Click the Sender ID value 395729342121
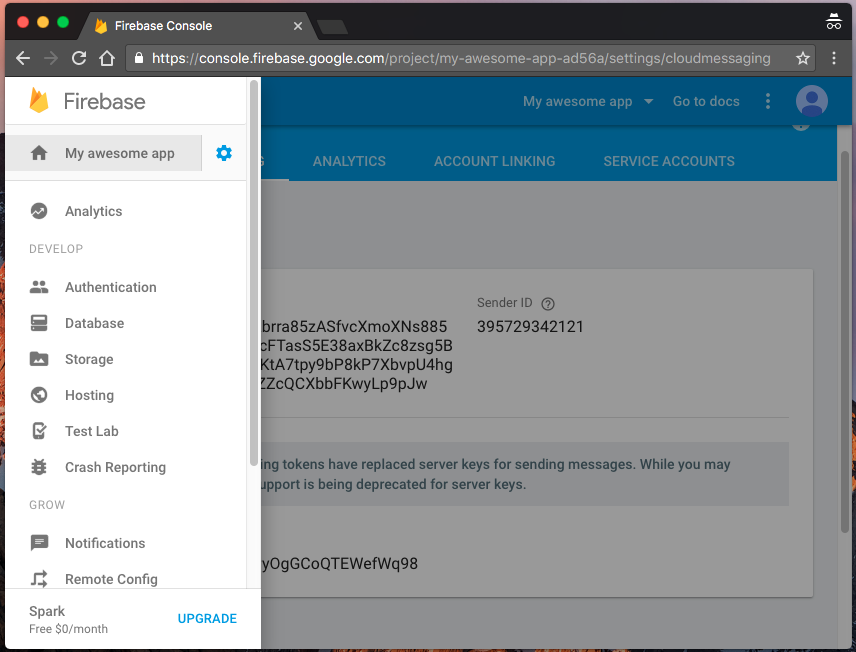Viewport: 856px width, 652px height. (530, 327)
